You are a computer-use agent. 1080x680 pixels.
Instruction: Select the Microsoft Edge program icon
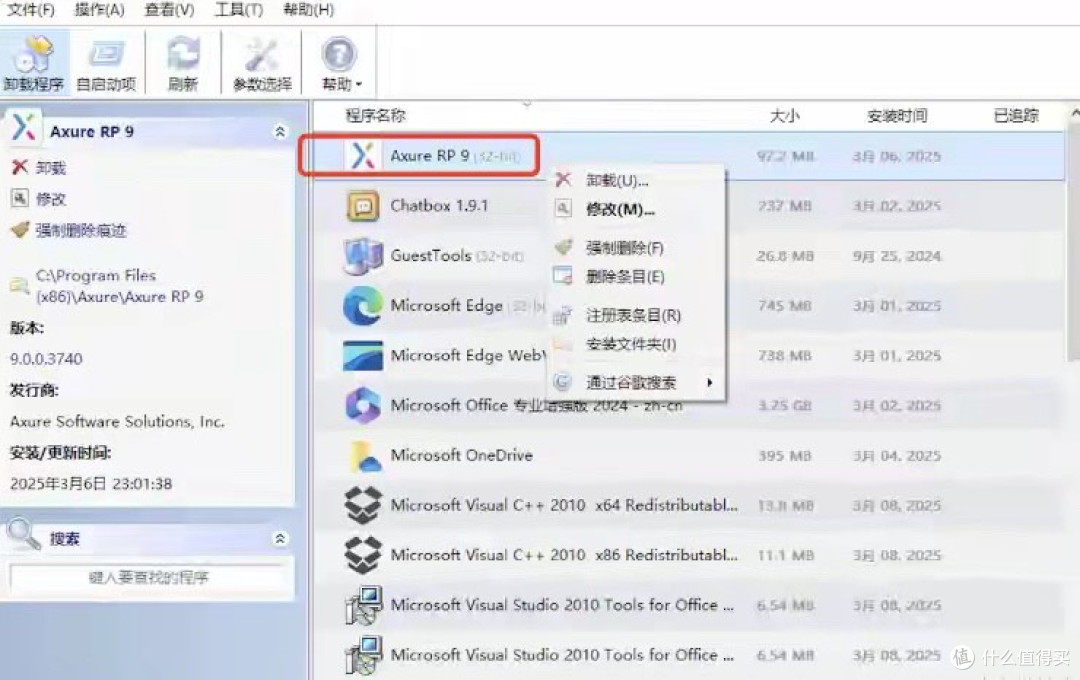363,305
